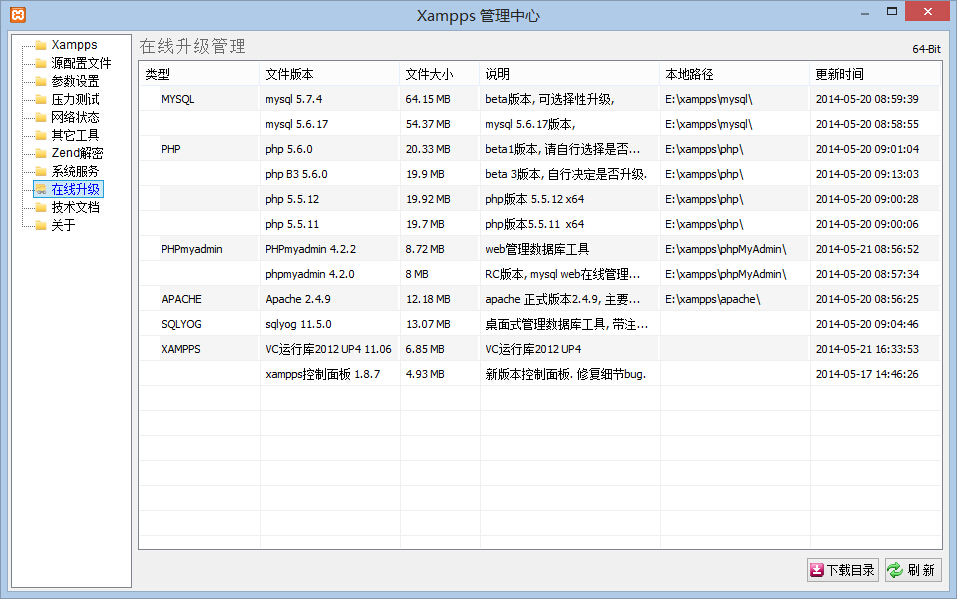Screen dimensions: 957x599
Task: Open 其它工具 in the left tree
Action: pyautogui.click(x=75, y=135)
